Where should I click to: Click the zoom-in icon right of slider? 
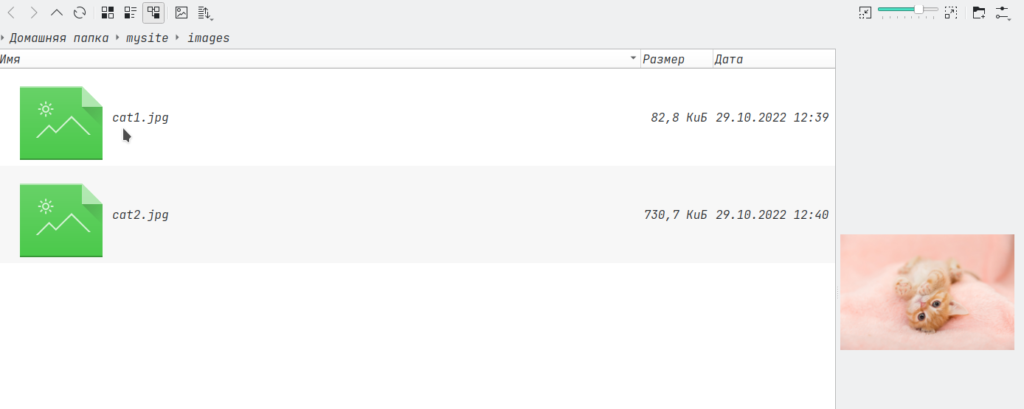pos(951,13)
